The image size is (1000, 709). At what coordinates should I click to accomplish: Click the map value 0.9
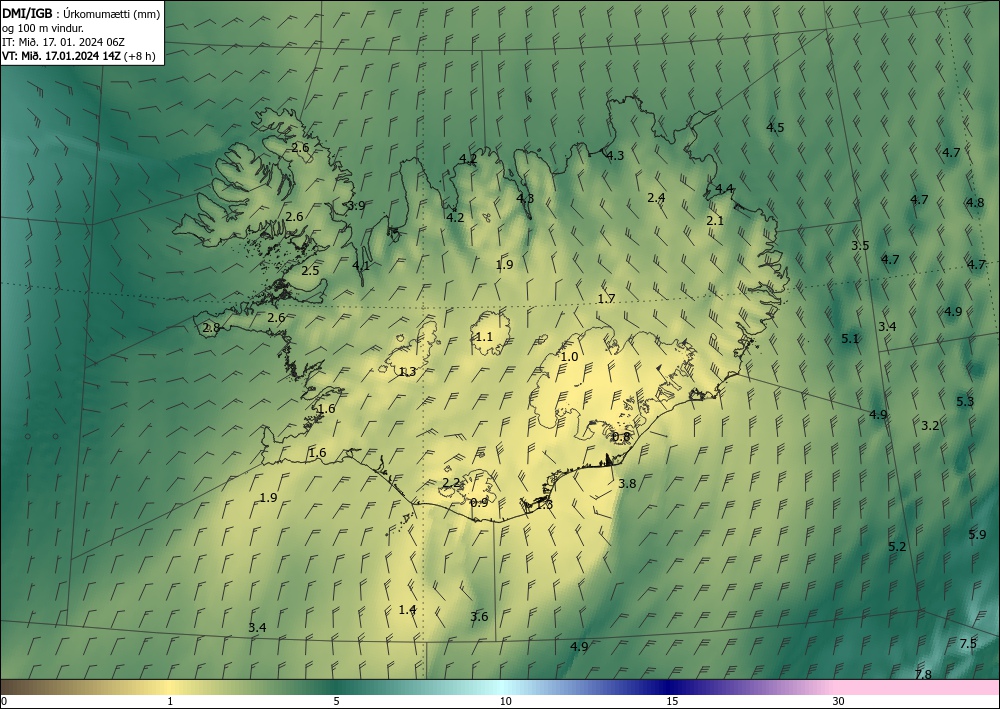(479, 502)
